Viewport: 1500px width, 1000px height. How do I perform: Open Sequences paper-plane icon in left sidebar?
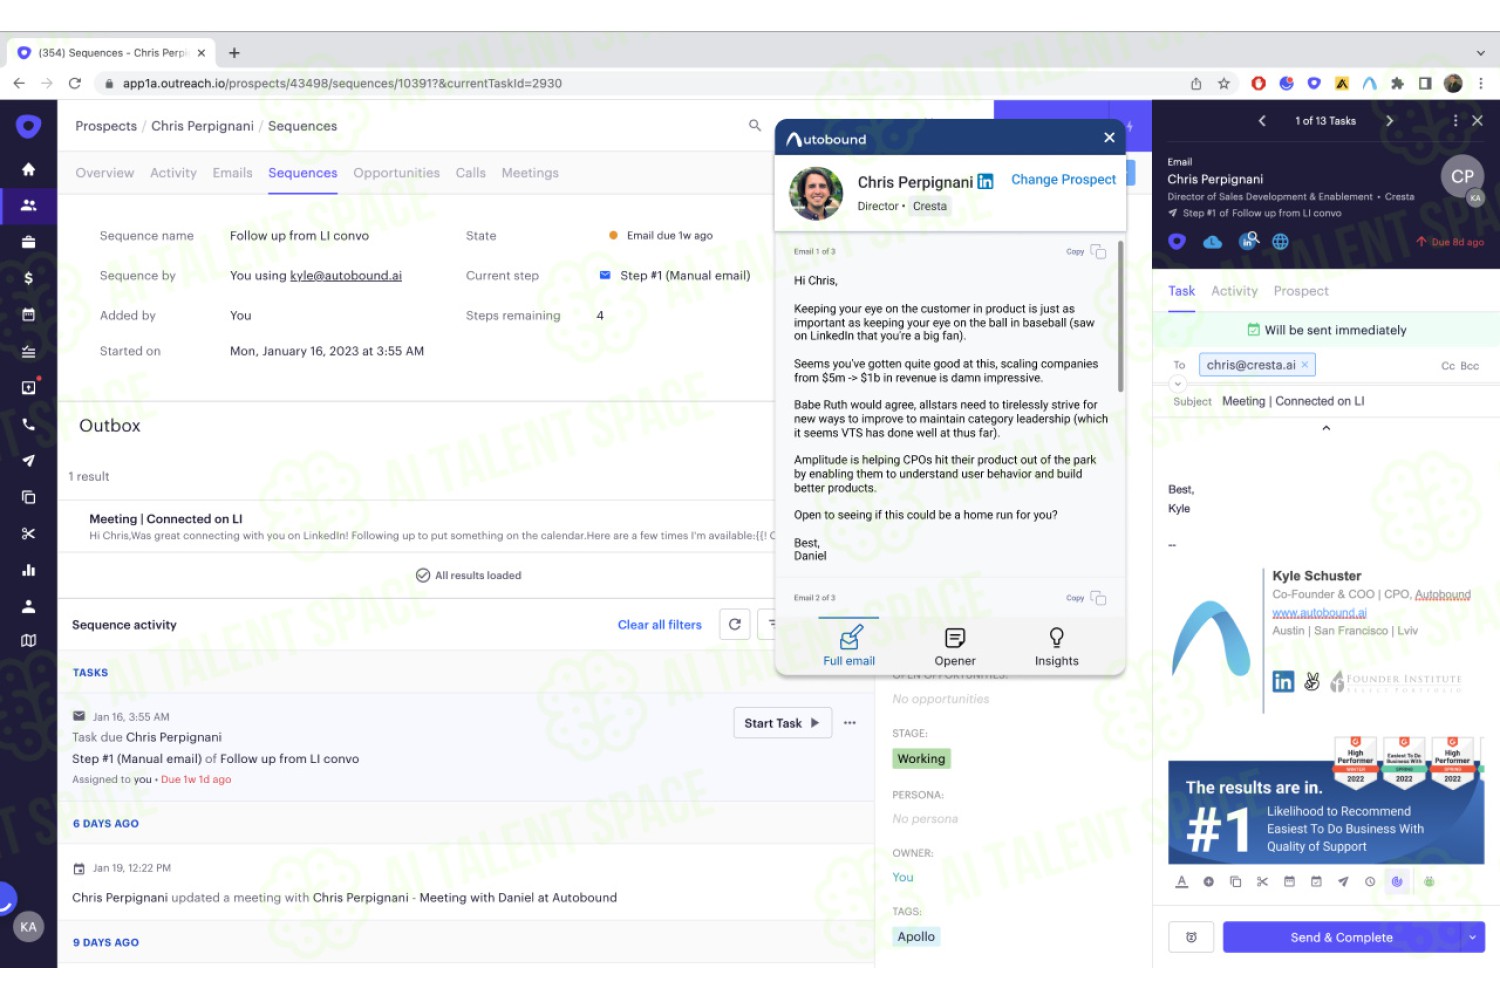tap(28, 460)
